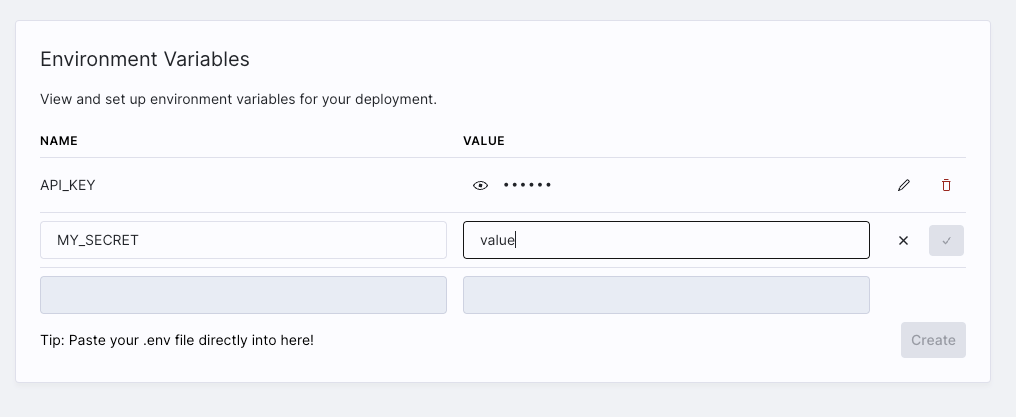Click the empty new variable value field
Image resolution: width=1016 pixels, height=417 pixels.
pyautogui.click(x=666, y=295)
